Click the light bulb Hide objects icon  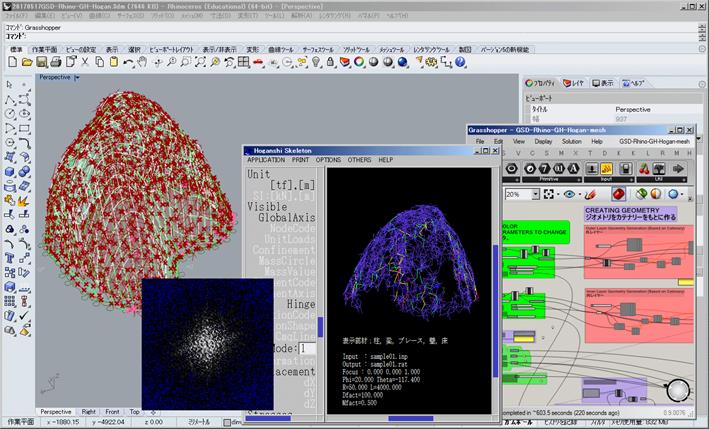click(316, 62)
